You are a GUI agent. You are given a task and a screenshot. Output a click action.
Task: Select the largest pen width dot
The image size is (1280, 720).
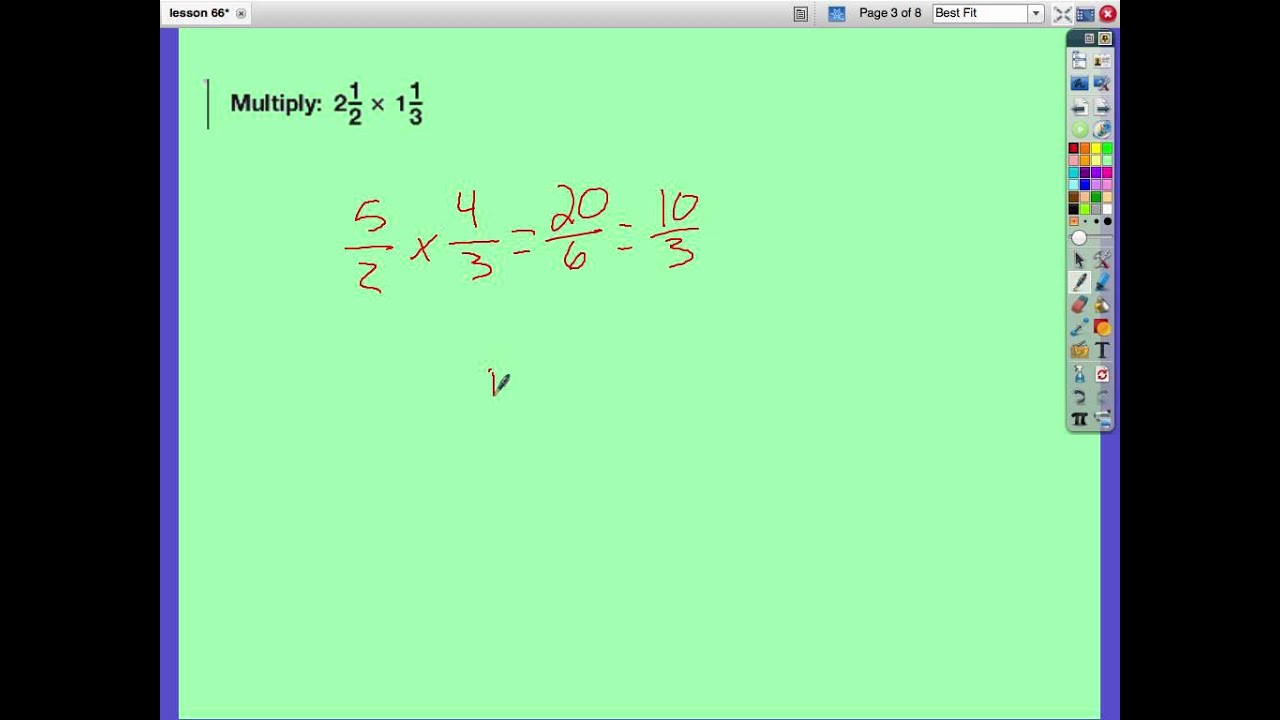1107,221
